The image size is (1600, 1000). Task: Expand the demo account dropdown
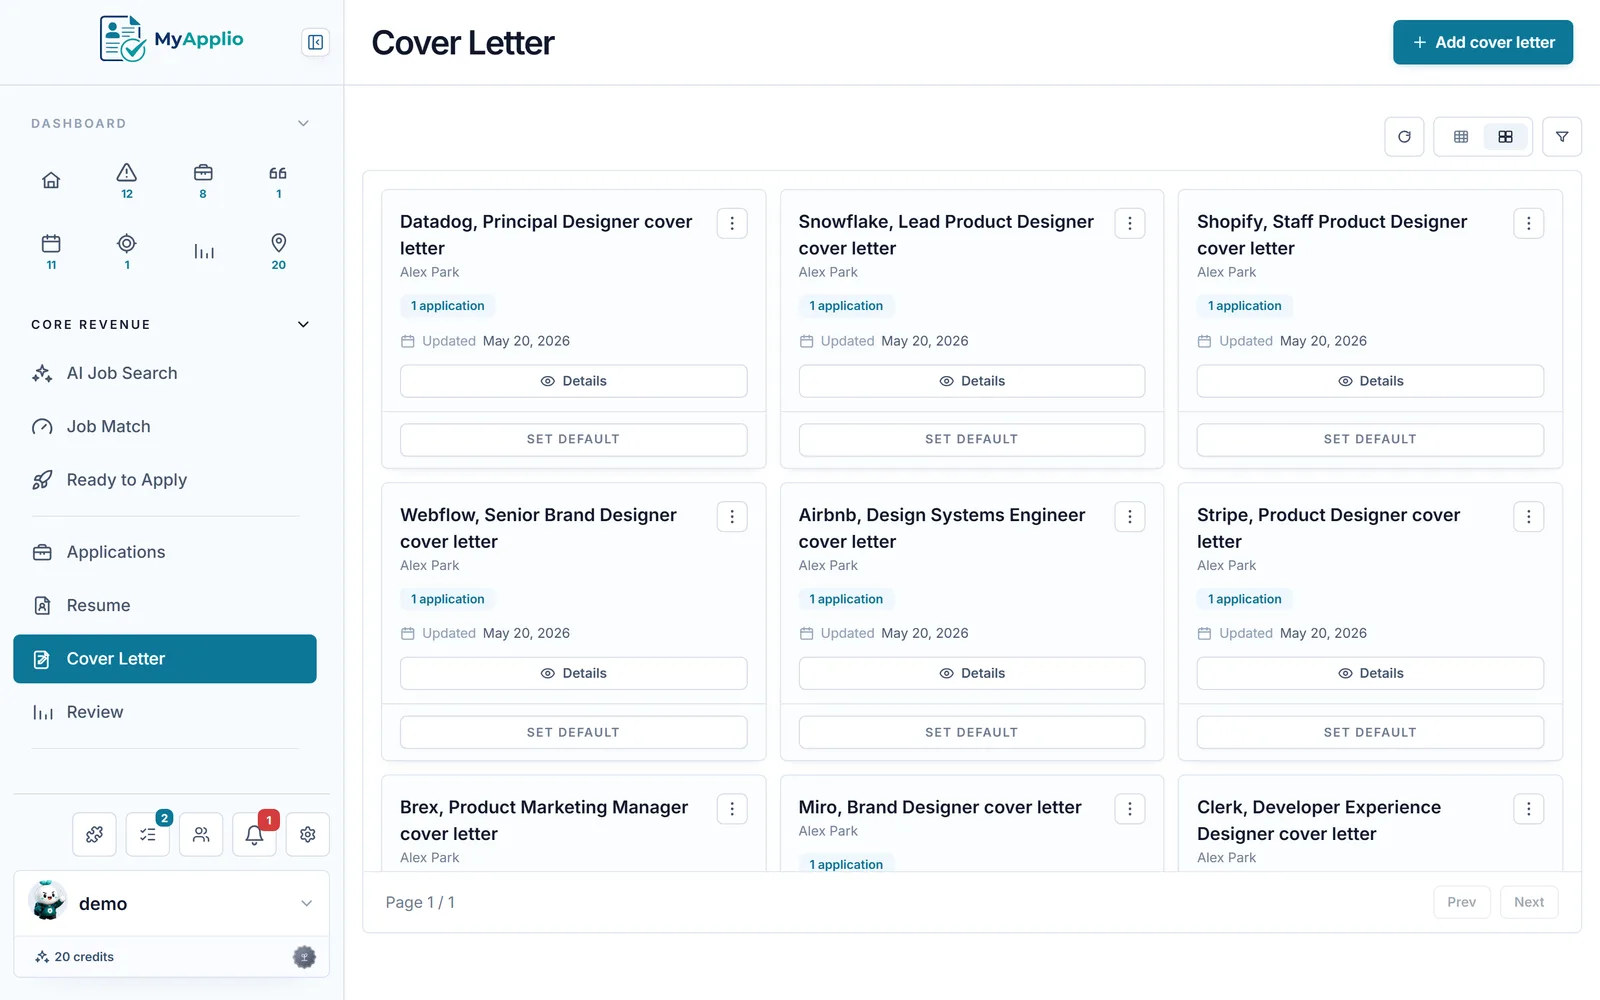pos(306,903)
